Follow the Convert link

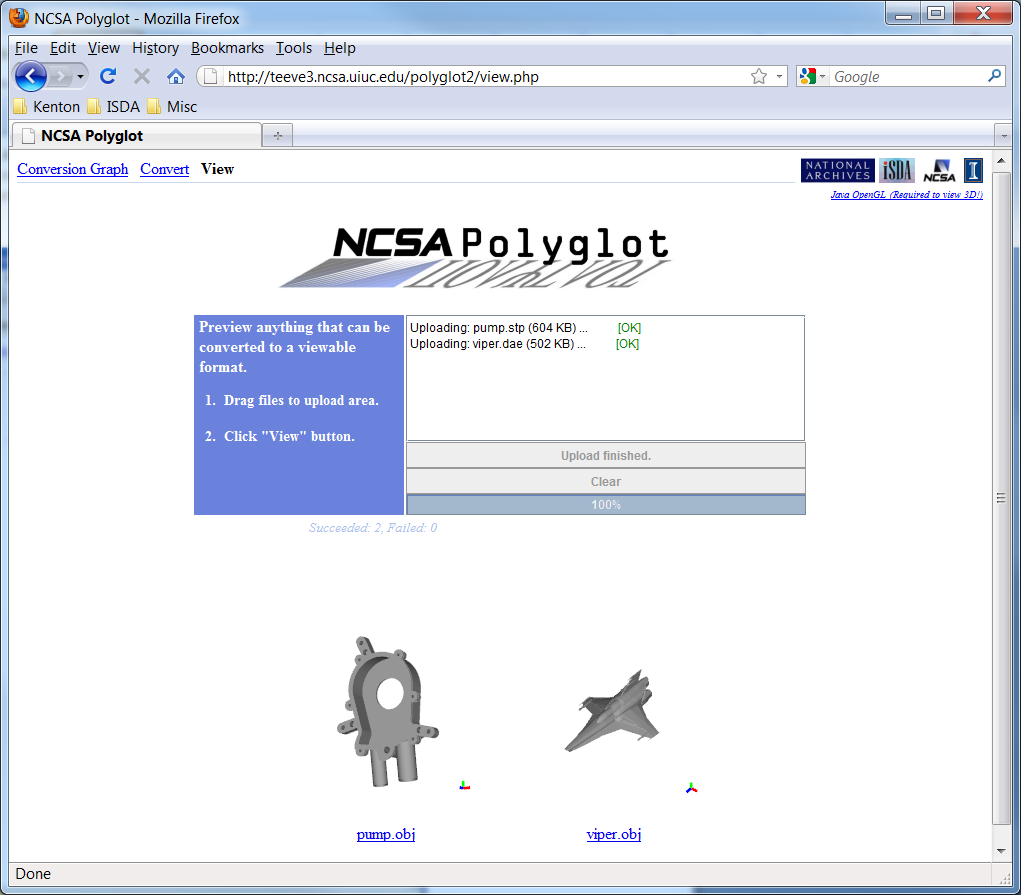pos(164,169)
